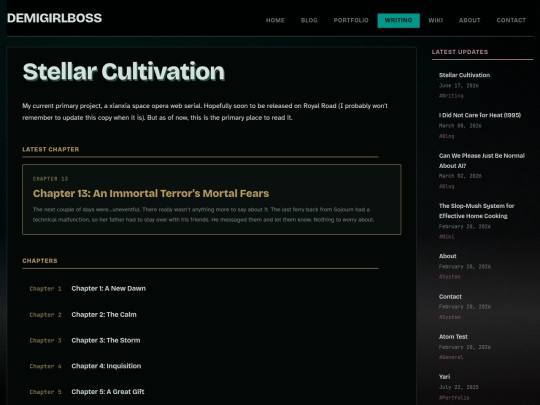This screenshot has height=405, width=540.
Task: Click the #Blog tag under the AI post
Action: [x=447, y=186]
